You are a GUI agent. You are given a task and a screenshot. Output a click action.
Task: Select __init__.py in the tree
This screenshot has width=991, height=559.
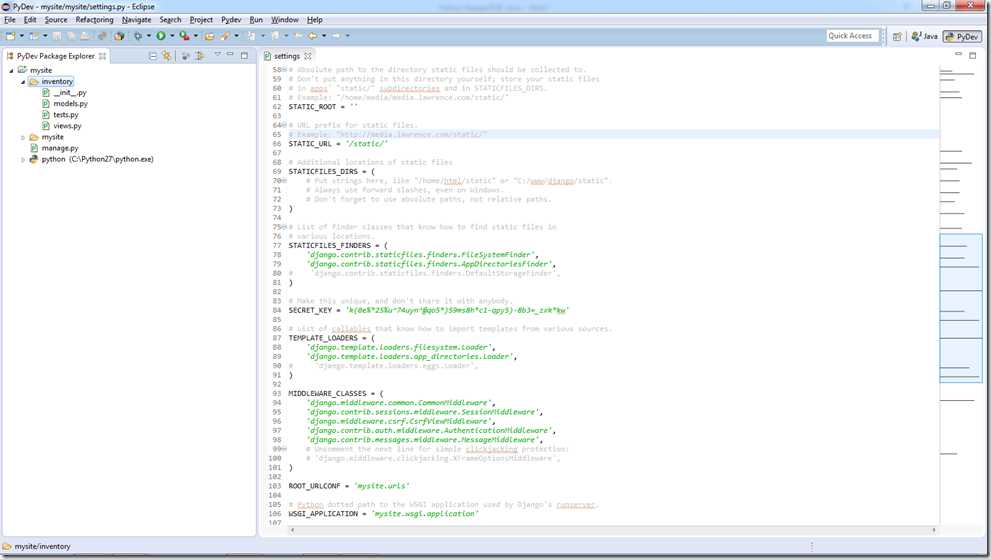pyautogui.click(x=70, y=93)
